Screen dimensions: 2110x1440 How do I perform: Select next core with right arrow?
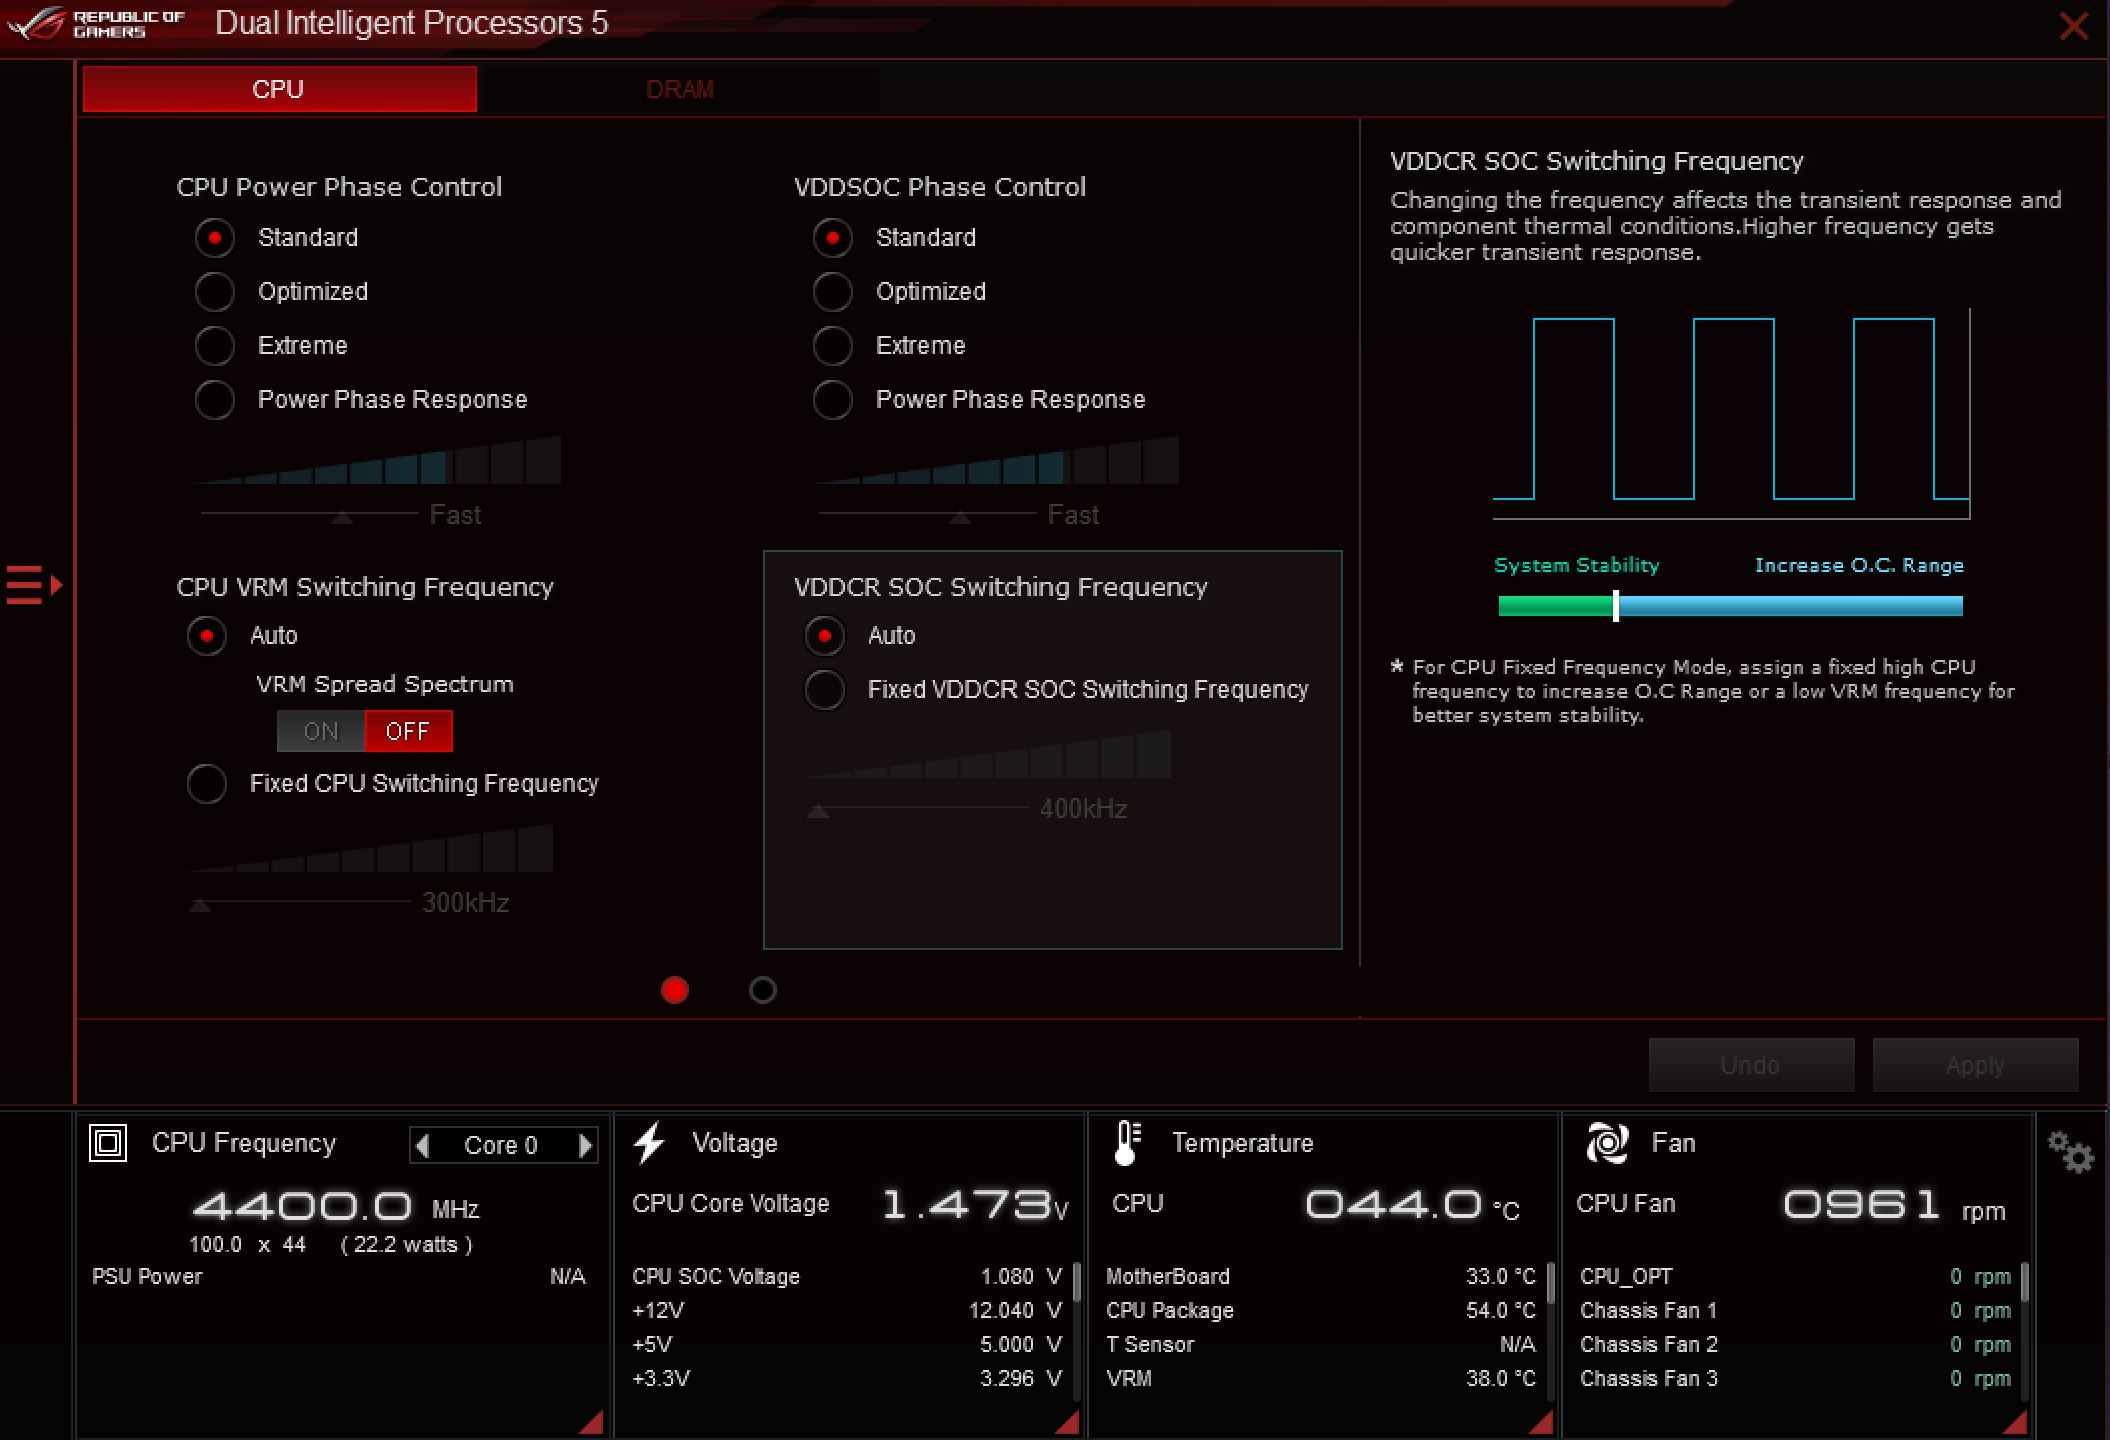coord(586,1145)
